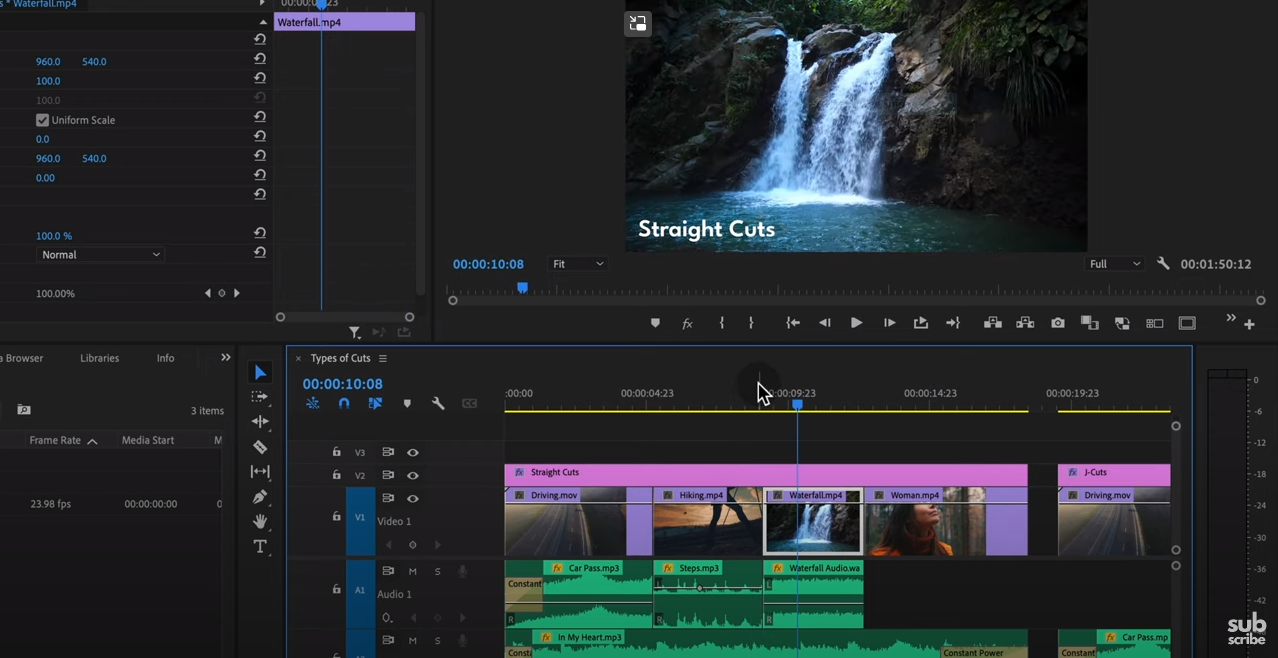Viewport: 1278px width, 658px height.
Task: Select the Hand tool
Action: point(260,521)
